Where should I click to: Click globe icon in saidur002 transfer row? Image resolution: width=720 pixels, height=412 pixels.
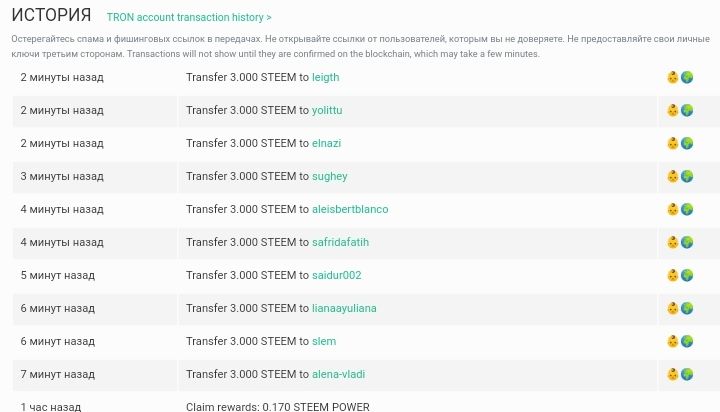tap(687, 275)
